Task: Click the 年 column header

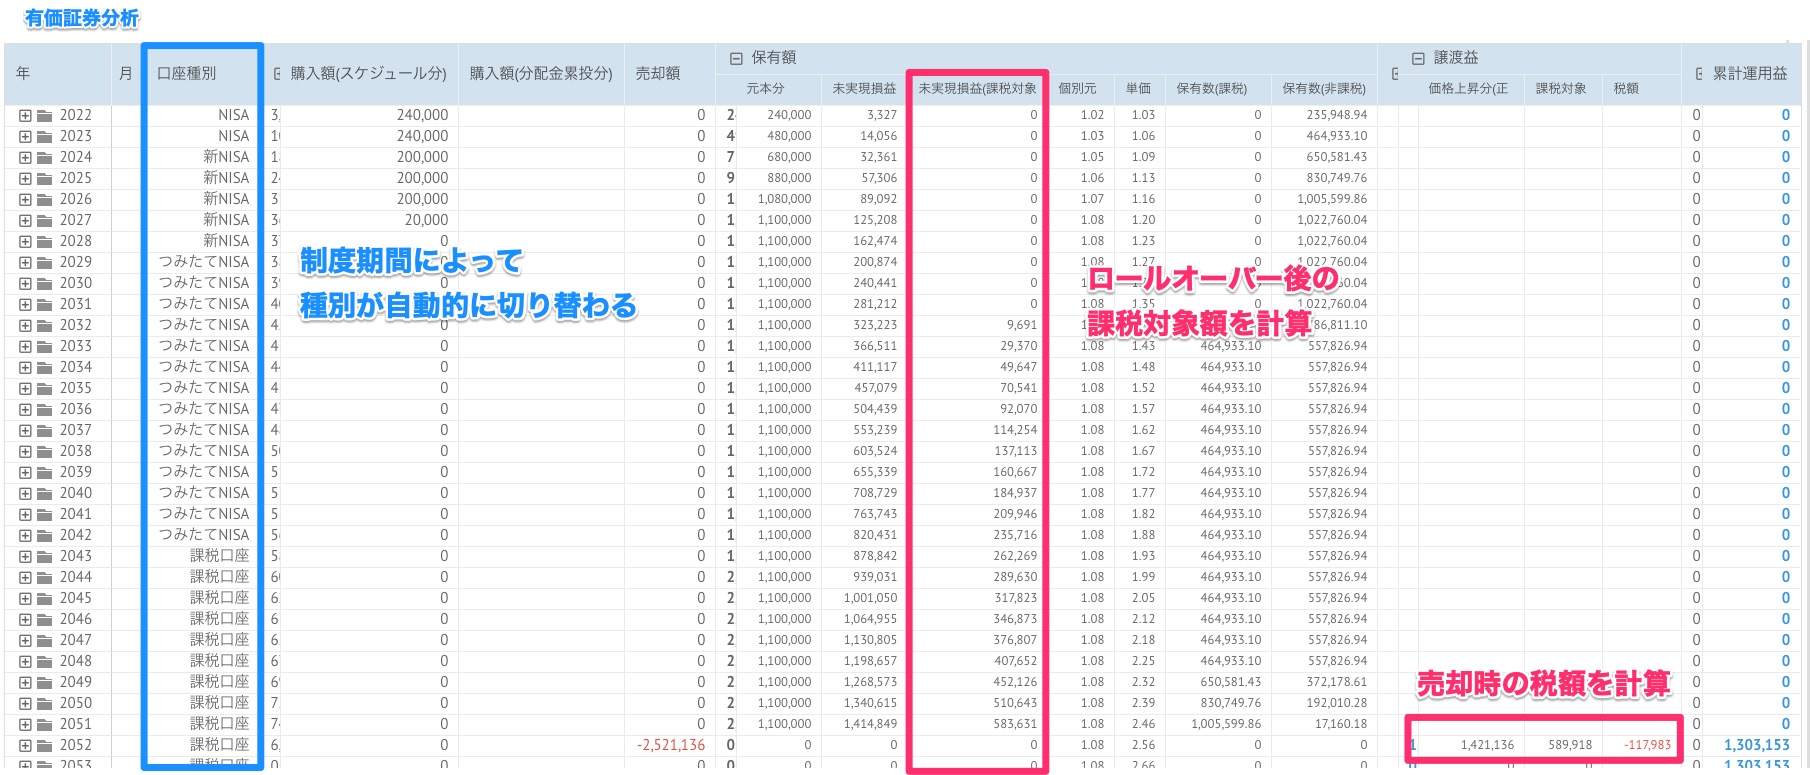Action: coord(23,74)
